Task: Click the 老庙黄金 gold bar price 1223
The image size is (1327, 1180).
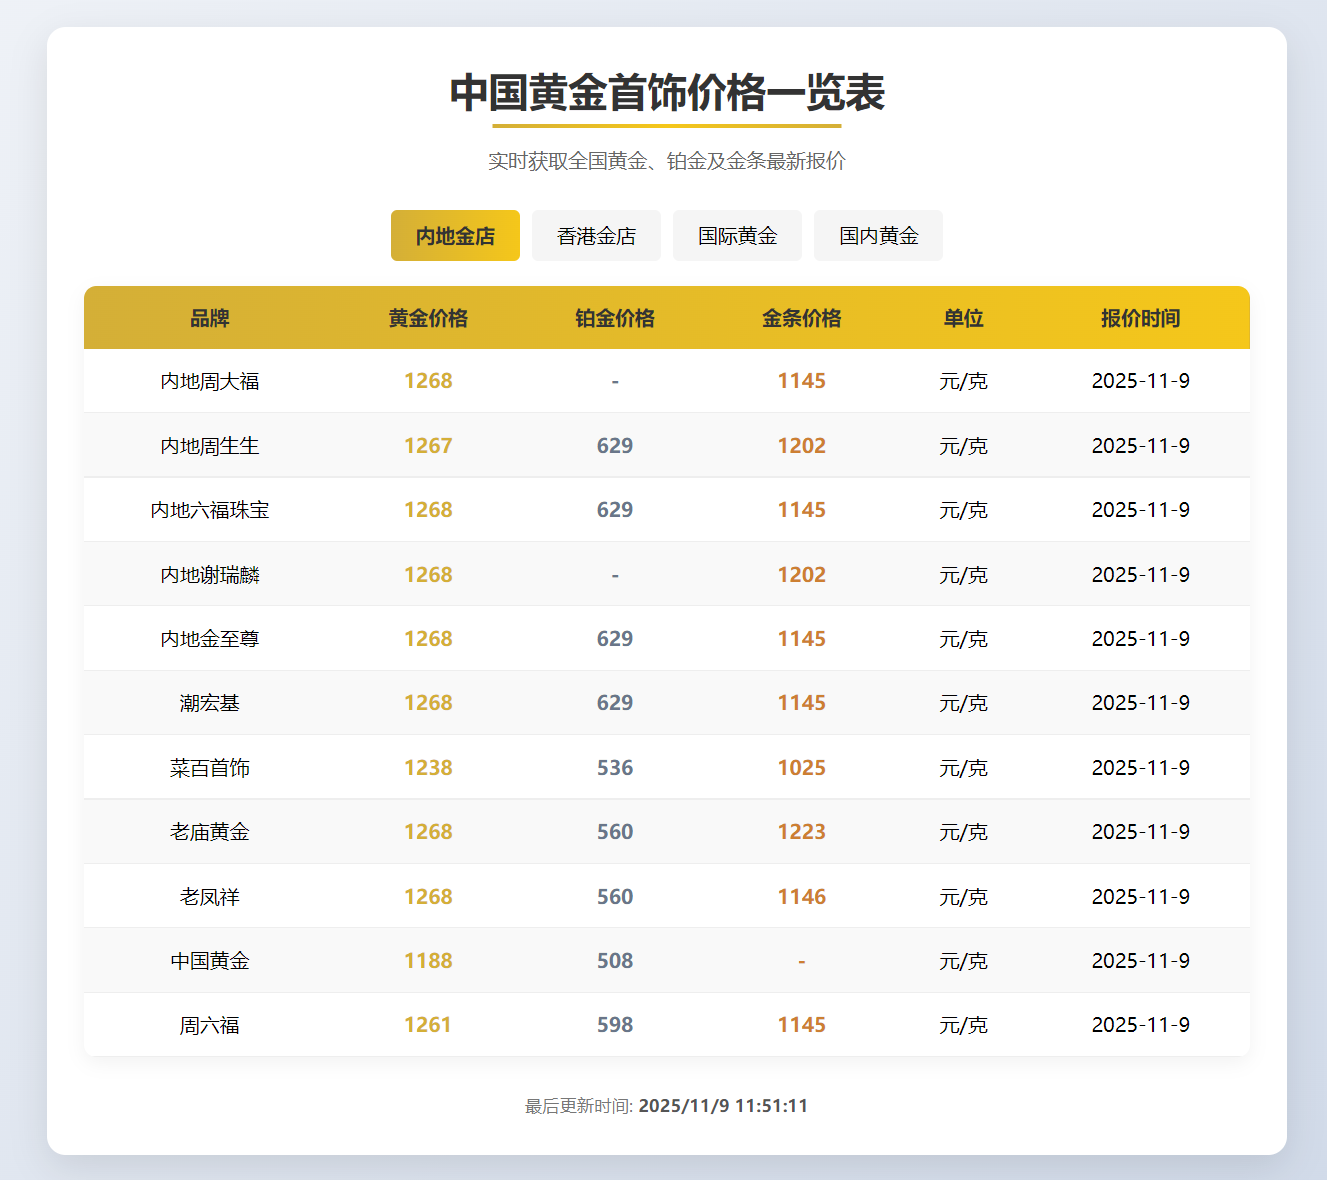Action: pyautogui.click(x=801, y=831)
